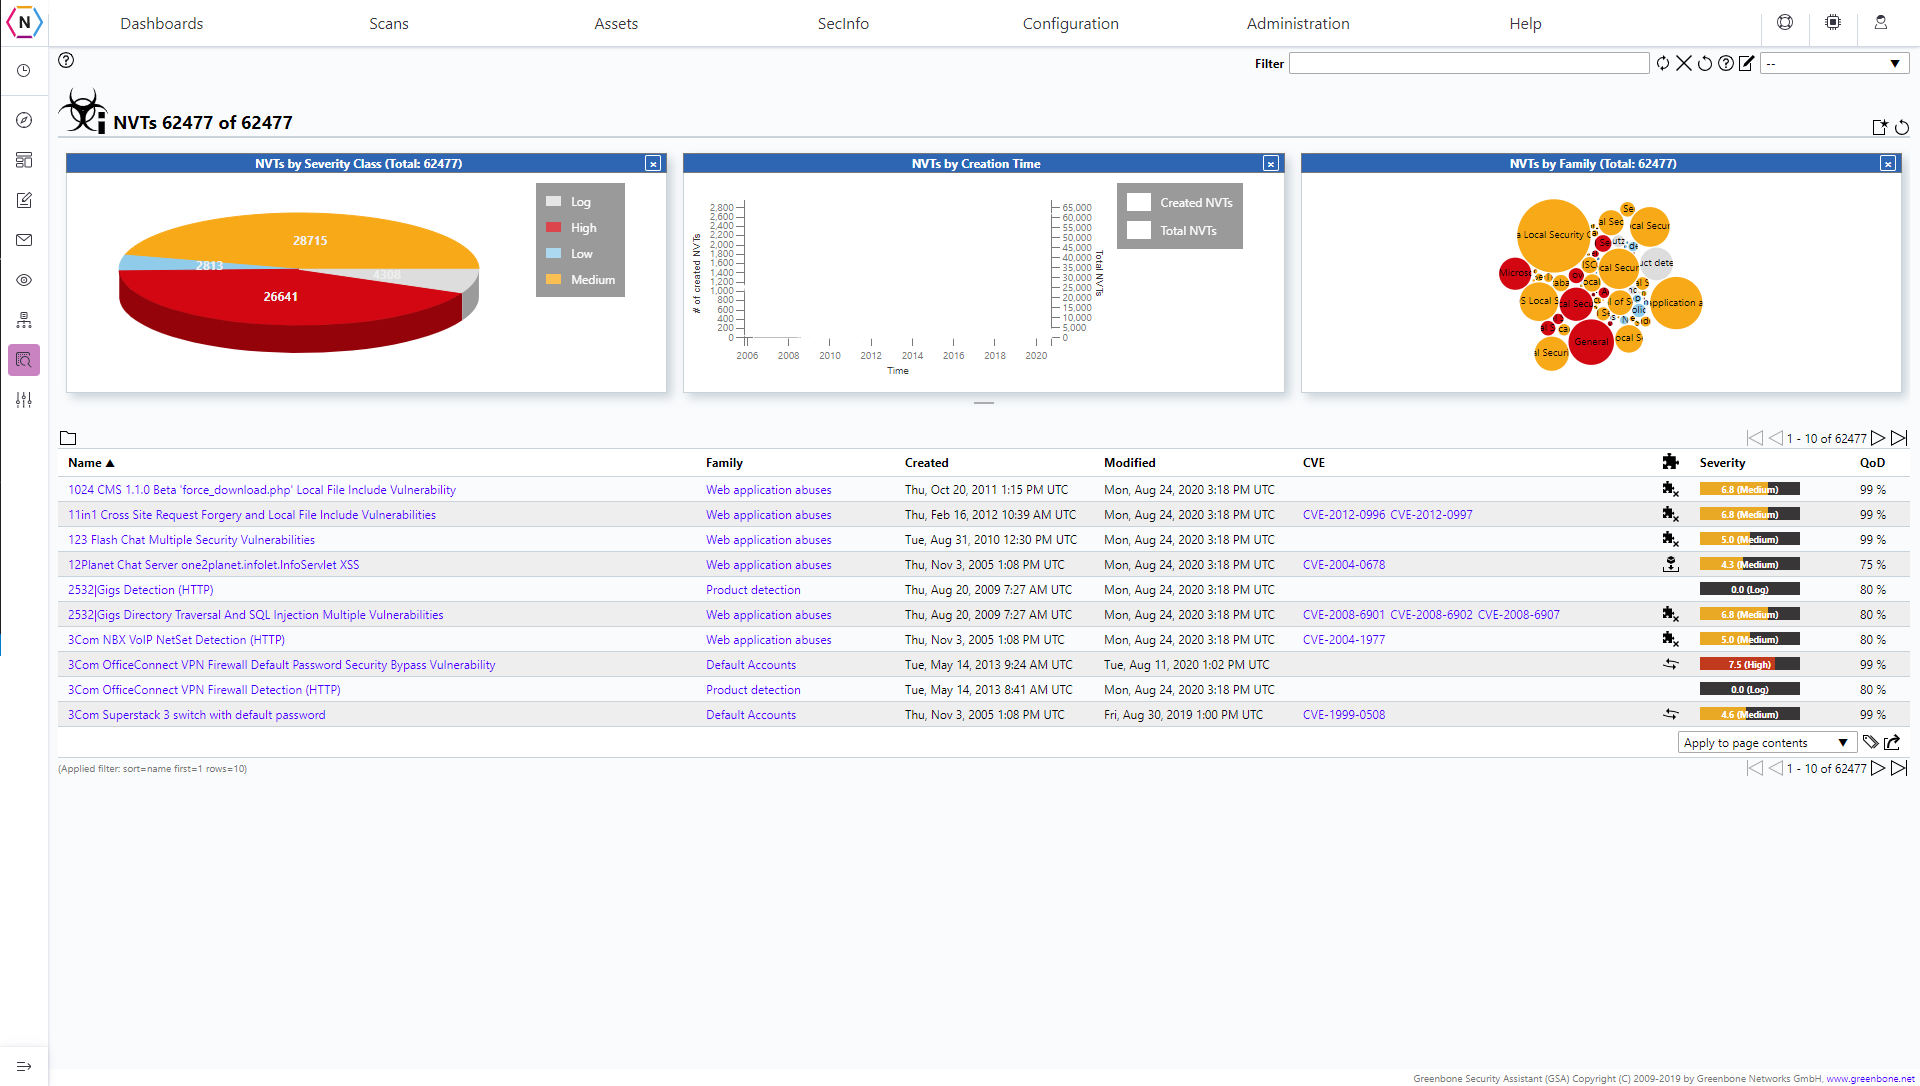
Task: Reset dashboard to defaults icon
Action: click(x=1902, y=127)
